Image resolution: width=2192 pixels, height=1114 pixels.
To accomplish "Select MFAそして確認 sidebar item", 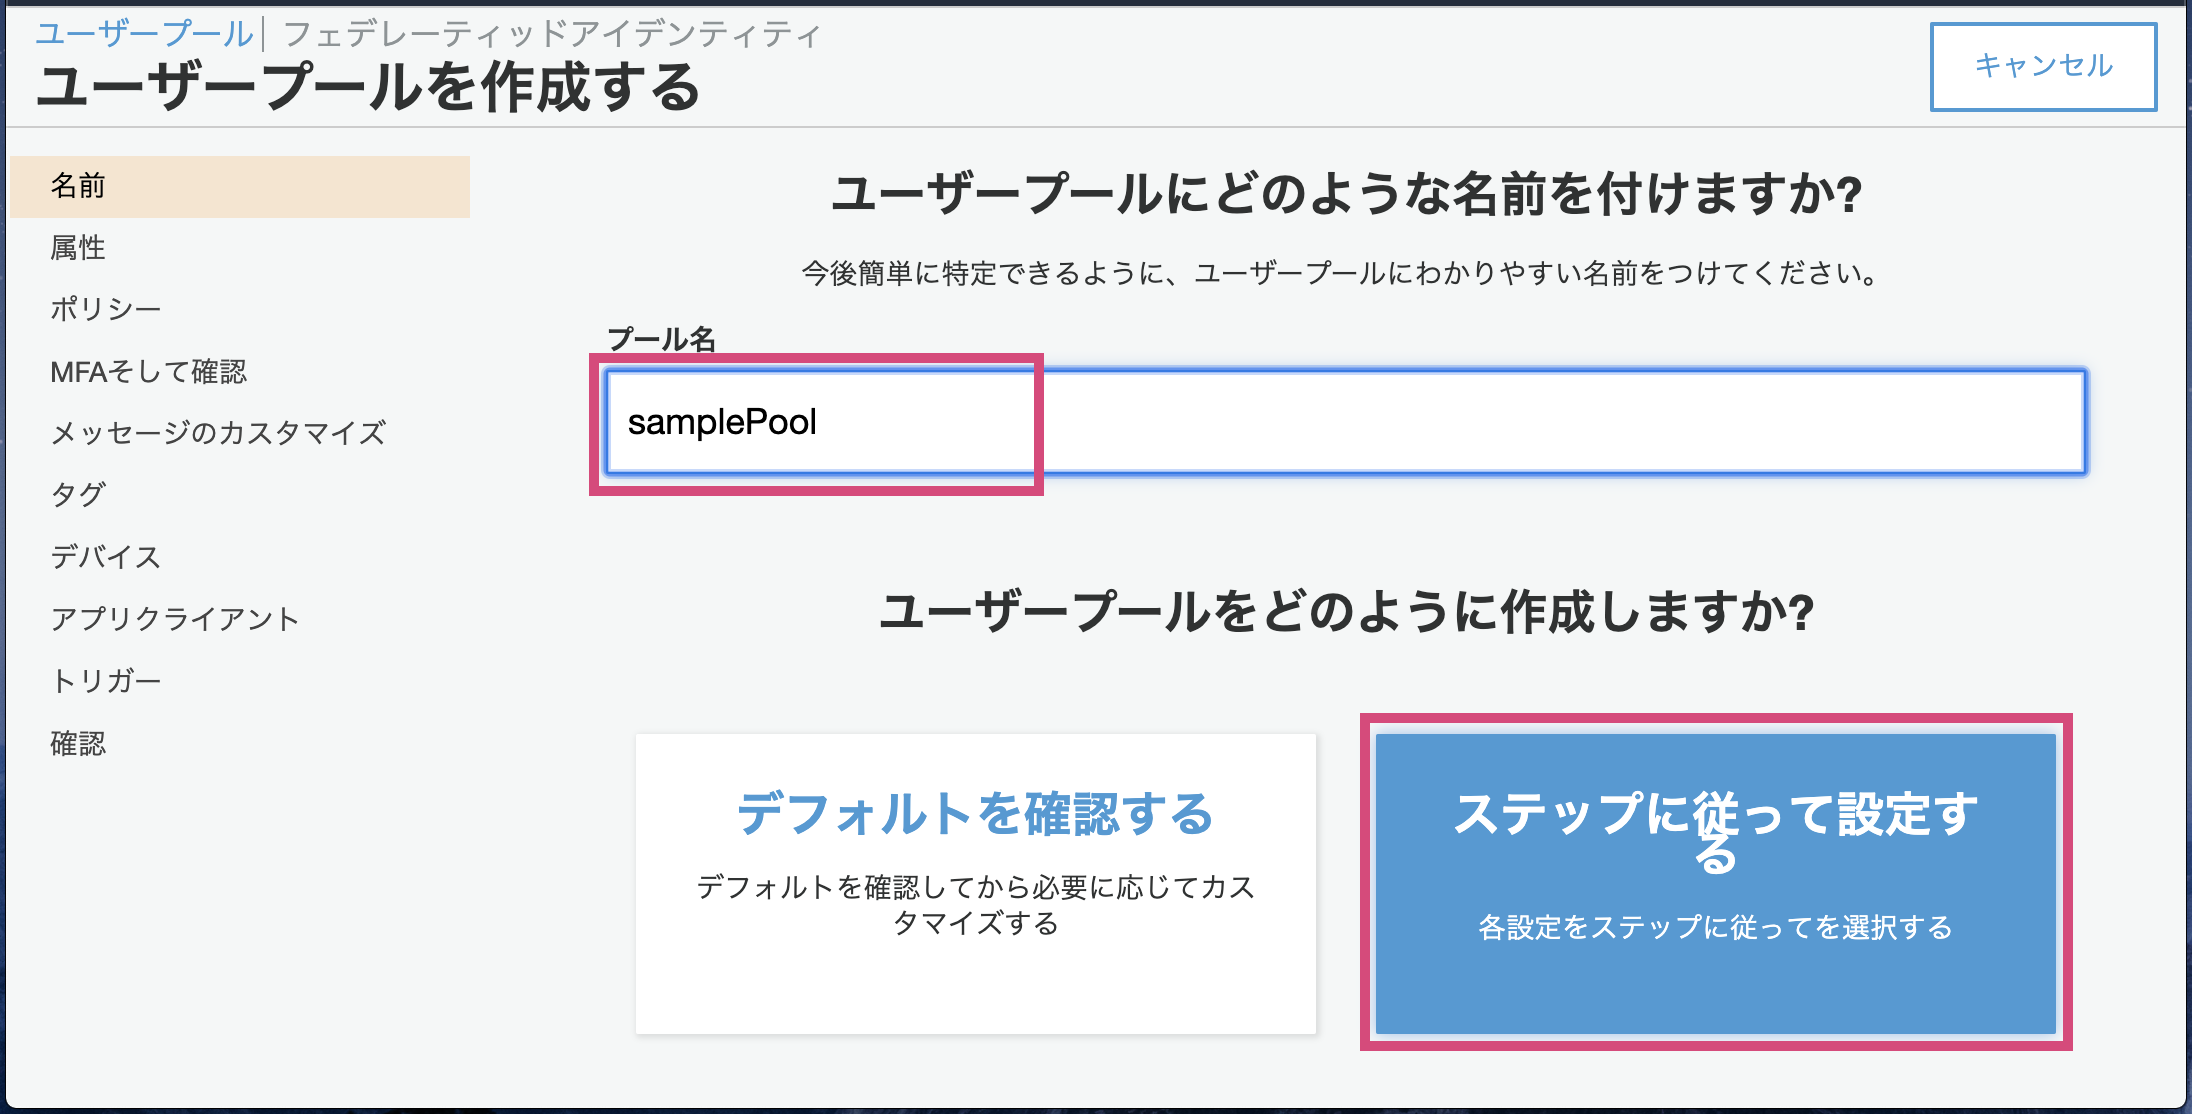I will (x=148, y=372).
